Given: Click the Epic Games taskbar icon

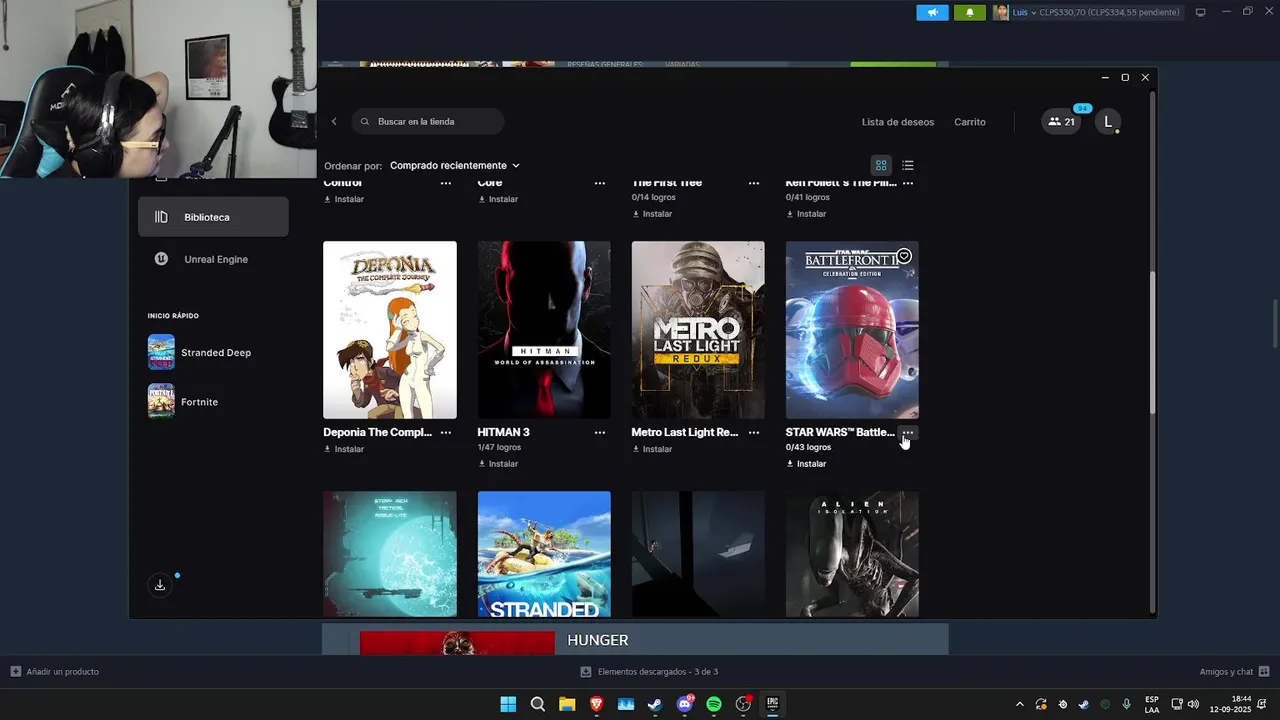Looking at the screenshot, I should pyautogui.click(x=773, y=704).
